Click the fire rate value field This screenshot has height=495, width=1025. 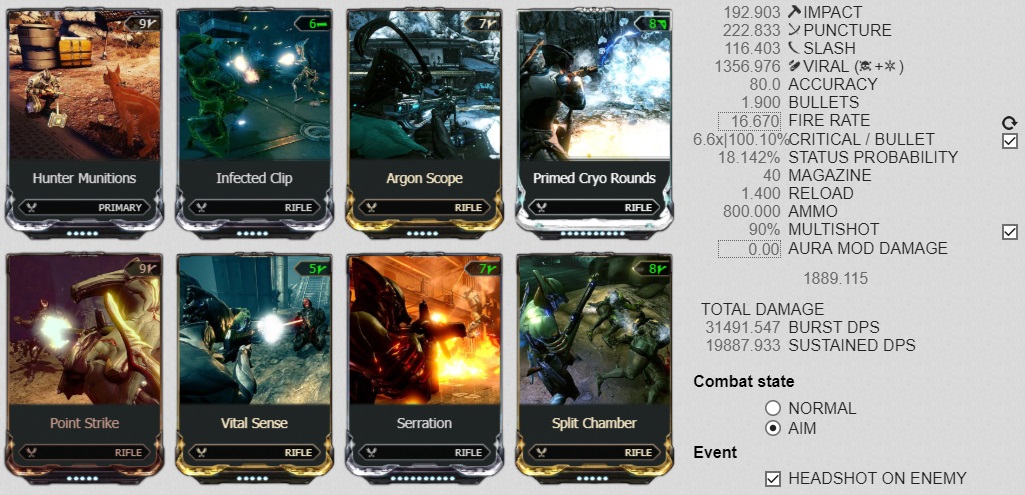[x=750, y=121]
